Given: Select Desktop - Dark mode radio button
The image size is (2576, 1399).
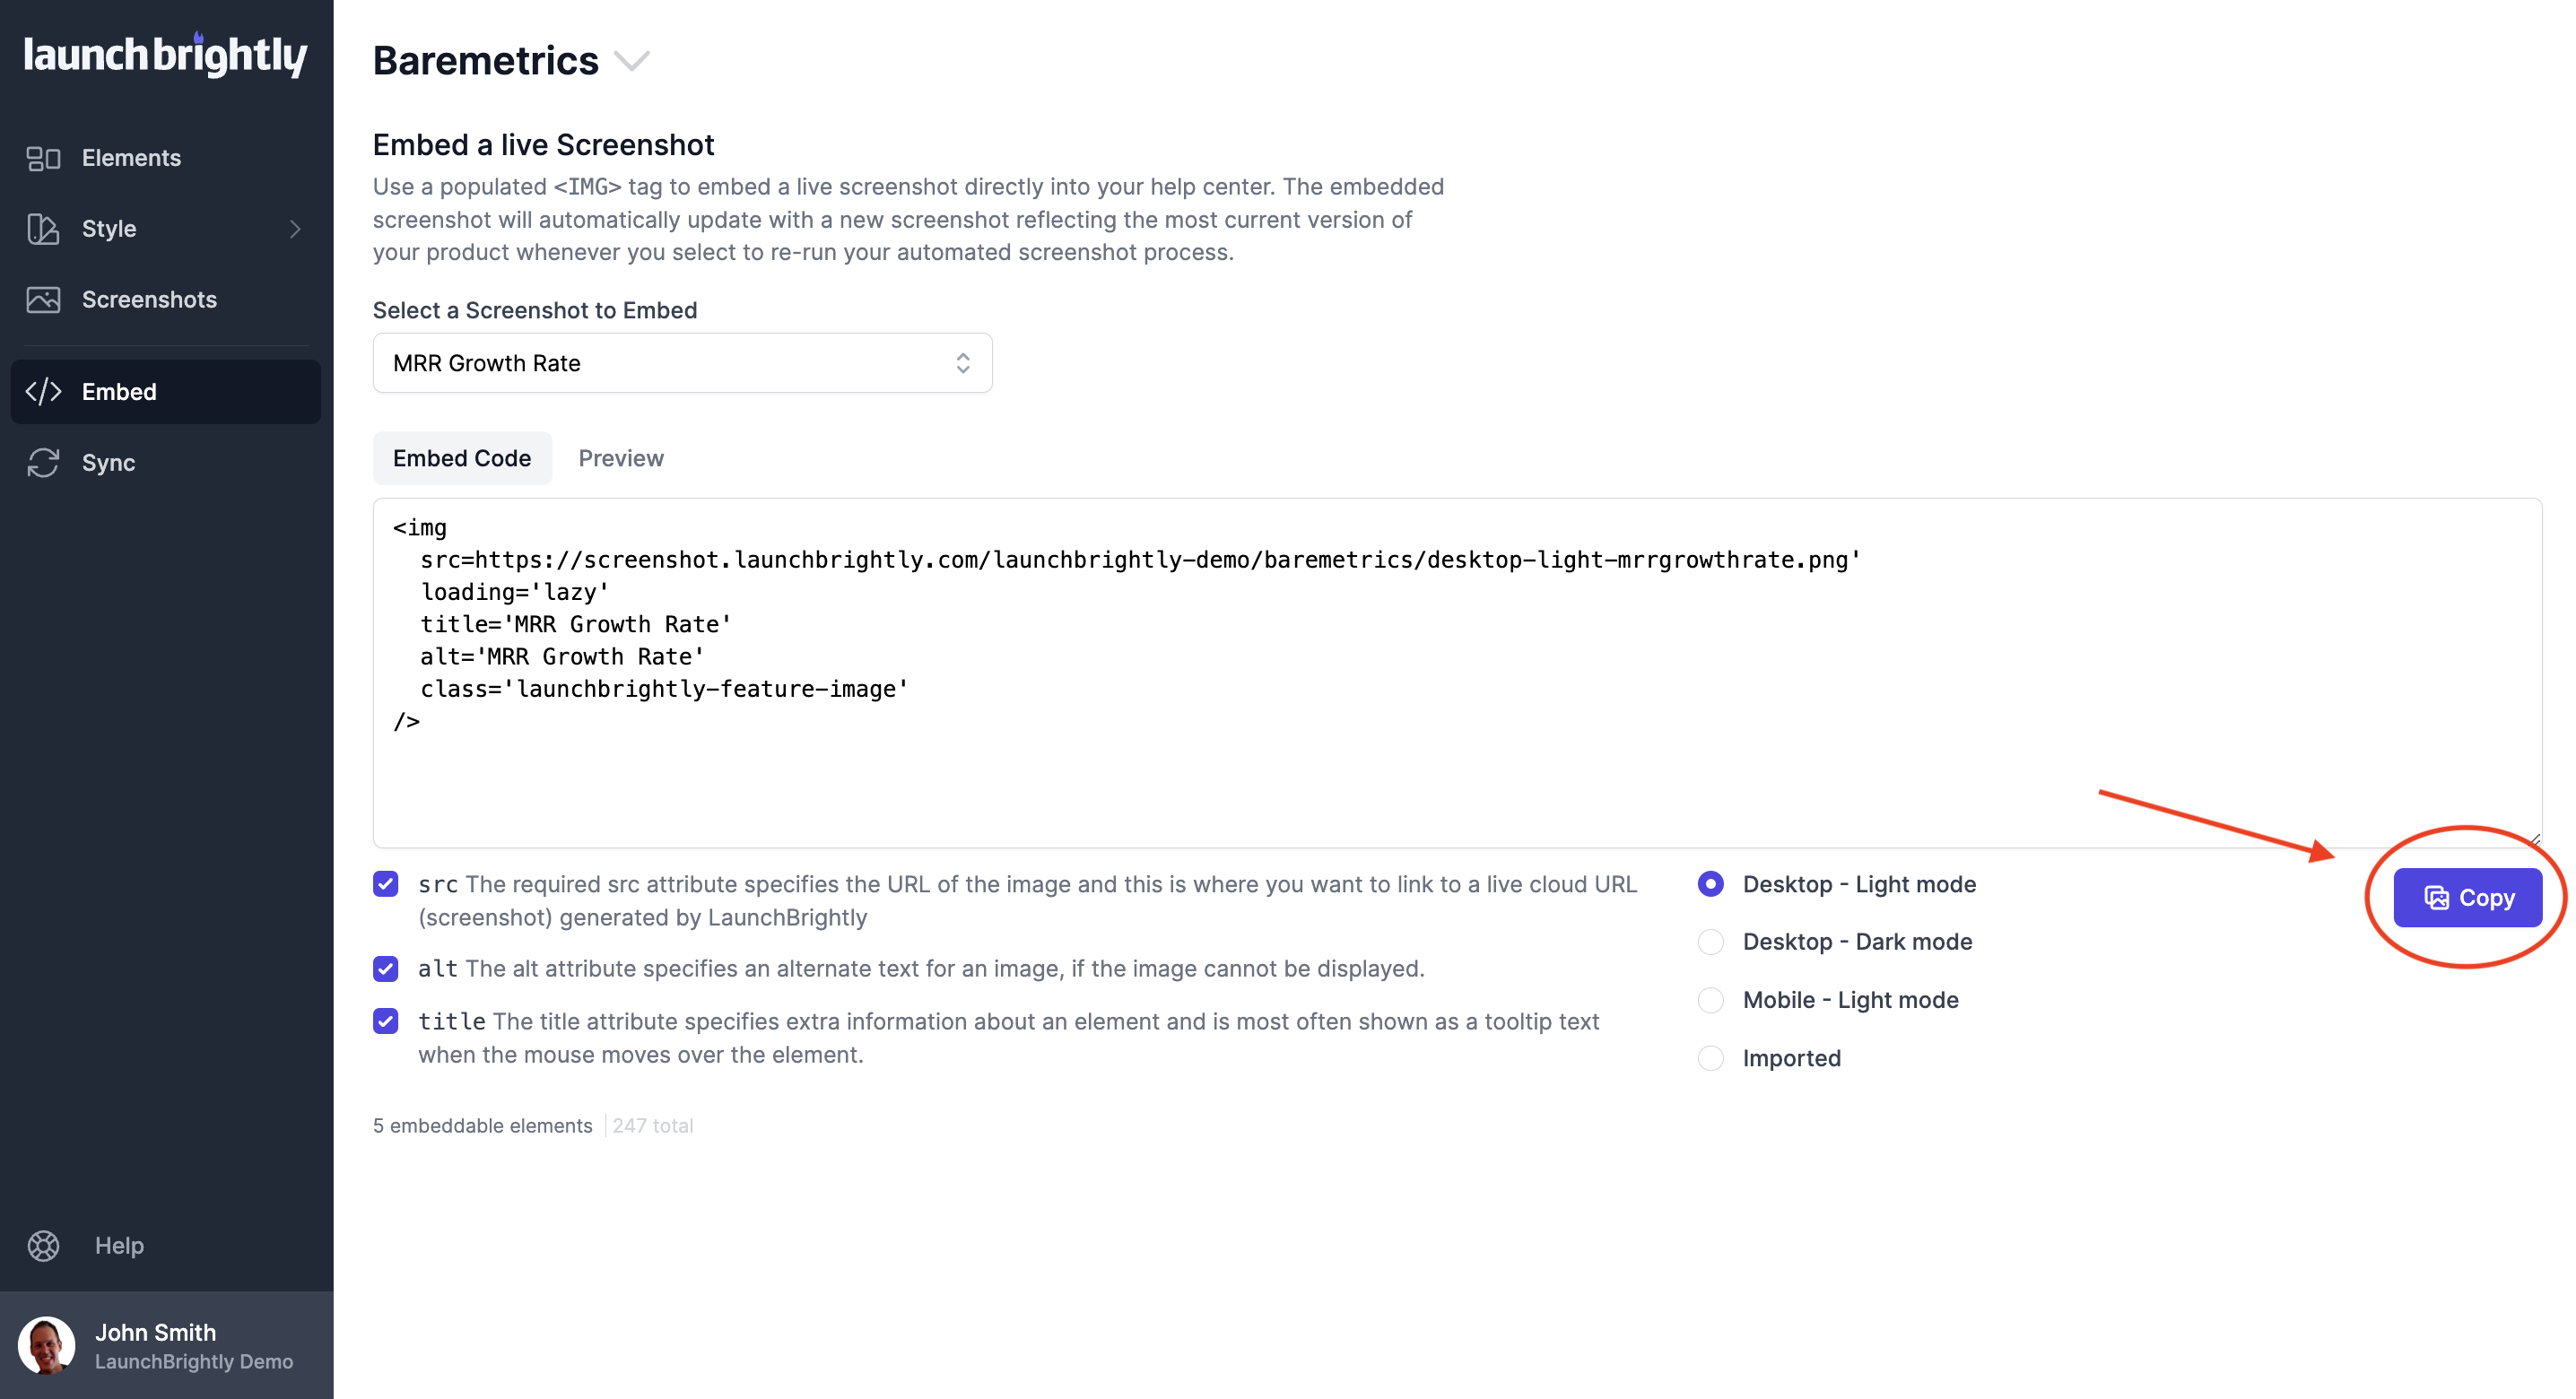Looking at the screenshot, I should pyautogui.click(x=1710, y=941).
